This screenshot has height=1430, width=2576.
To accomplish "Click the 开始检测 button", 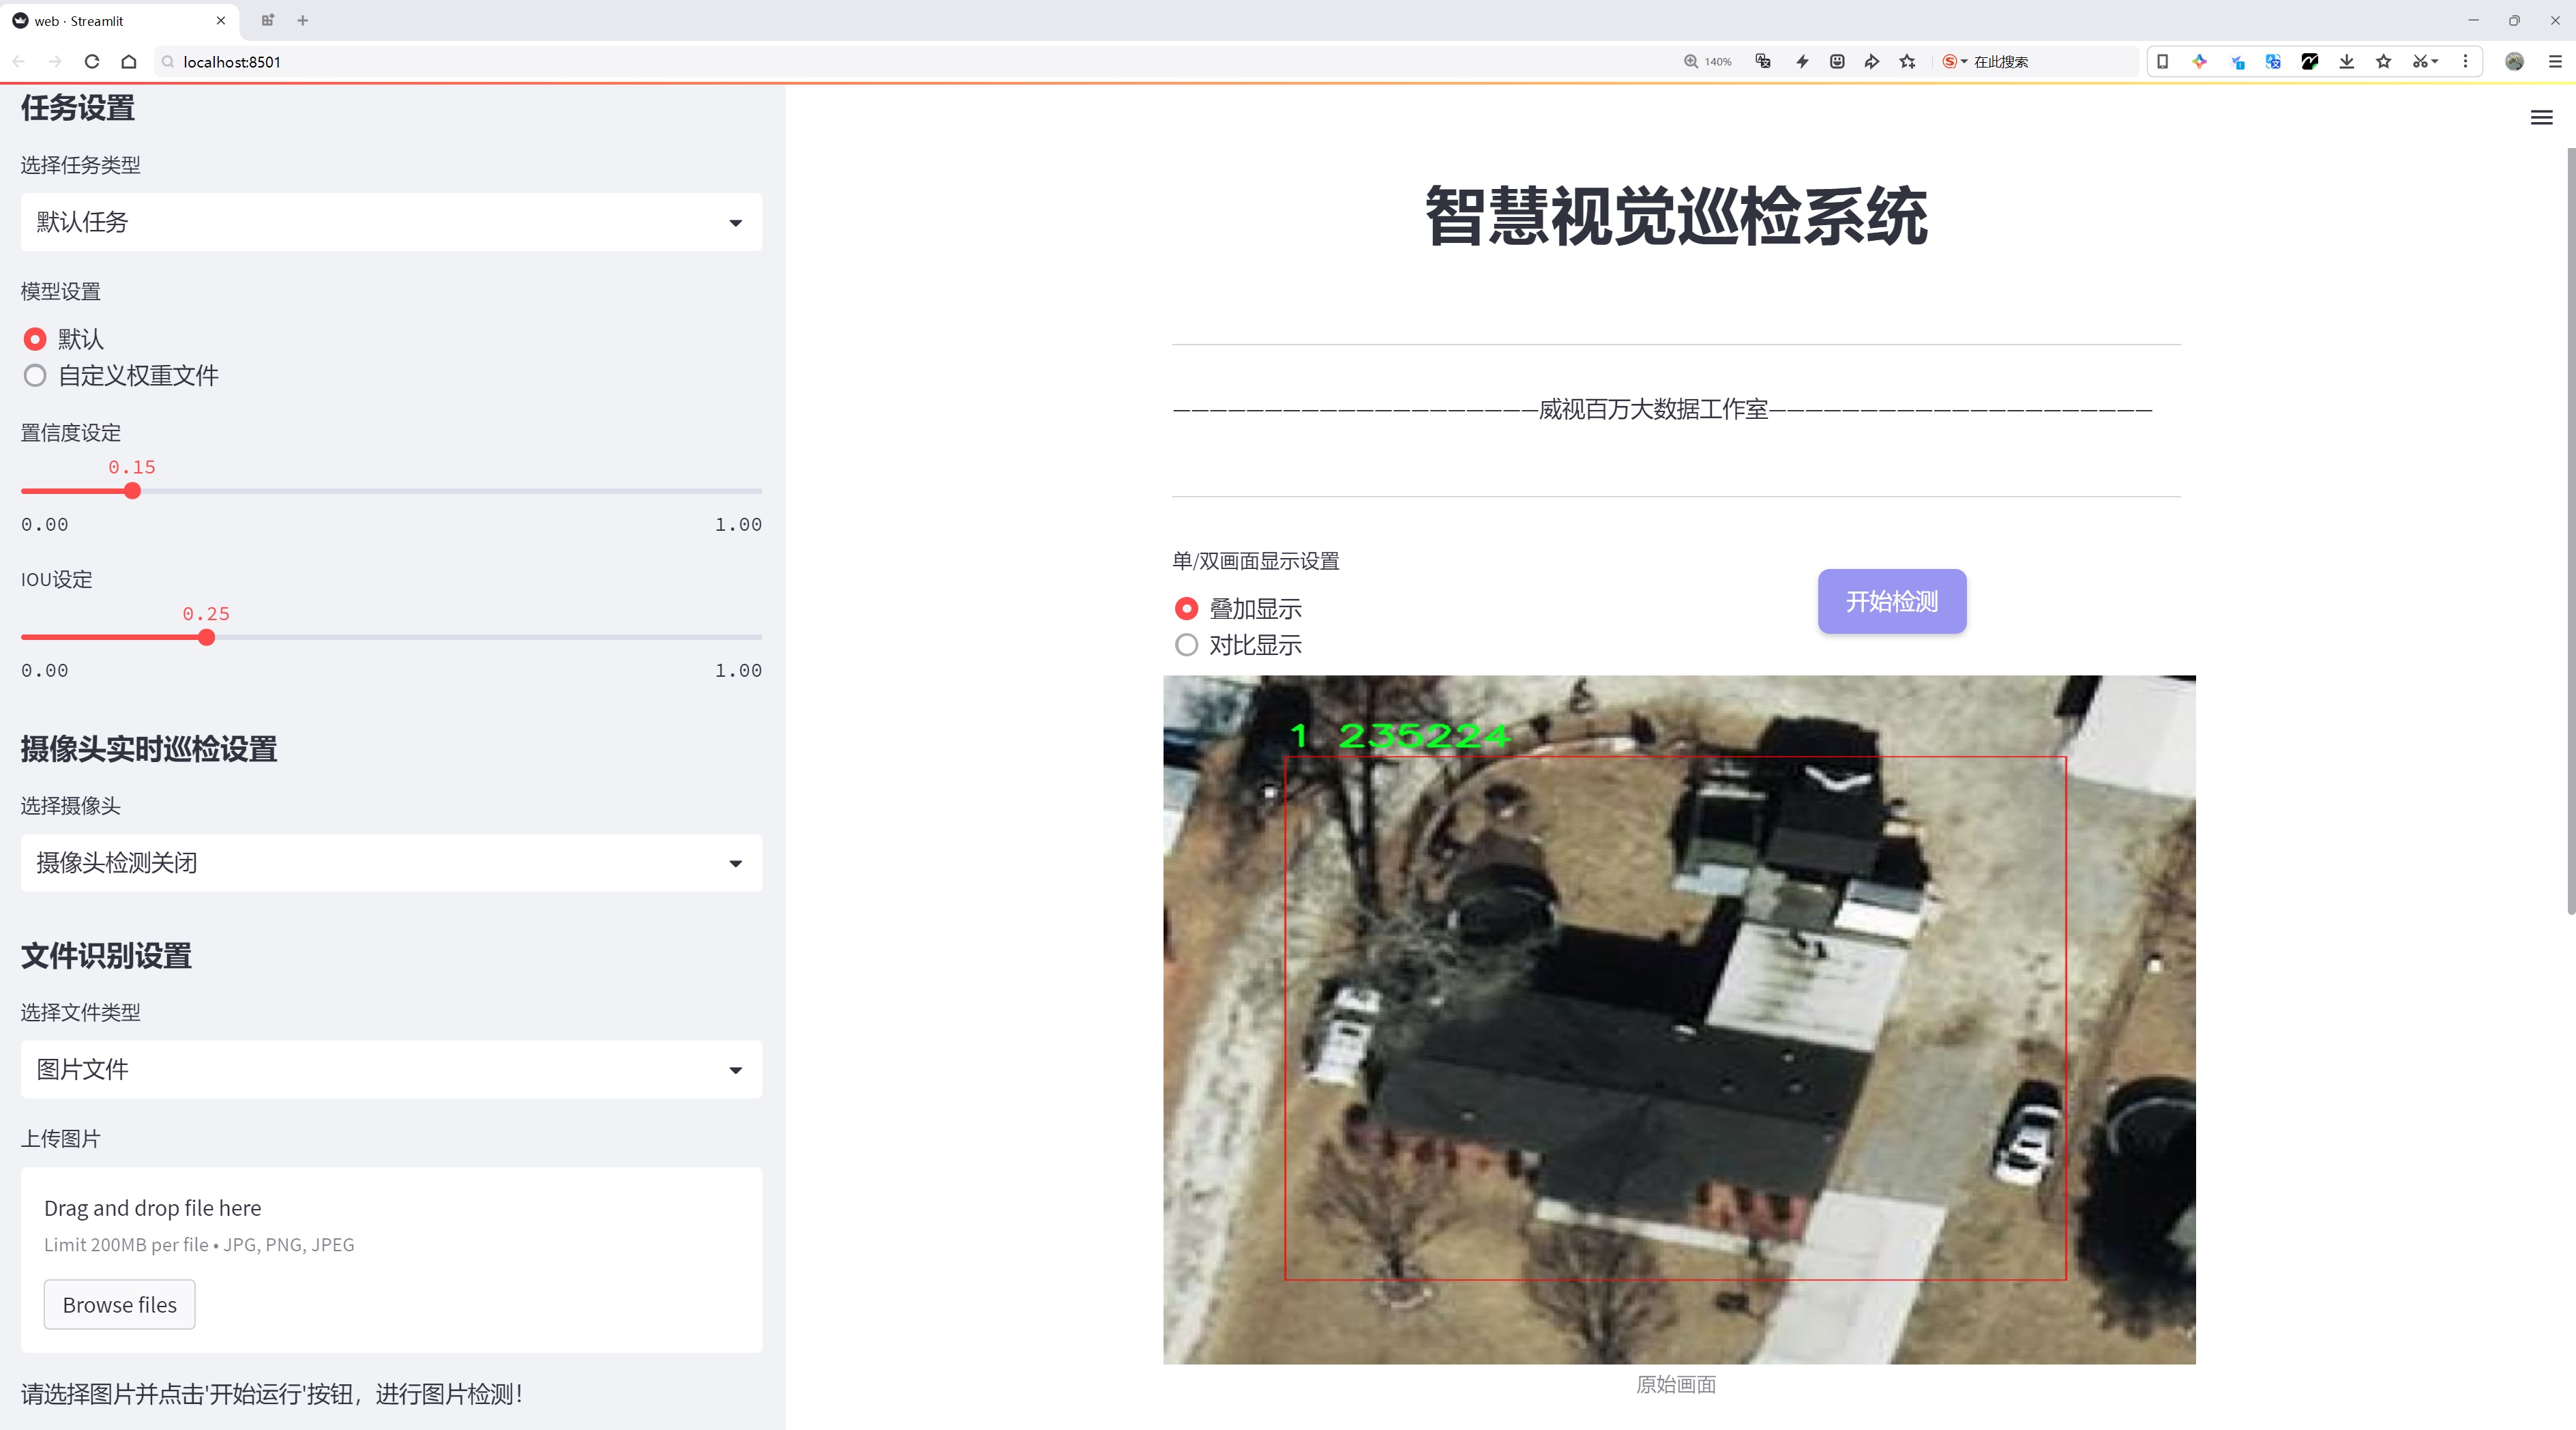I will coord(1891,601).
